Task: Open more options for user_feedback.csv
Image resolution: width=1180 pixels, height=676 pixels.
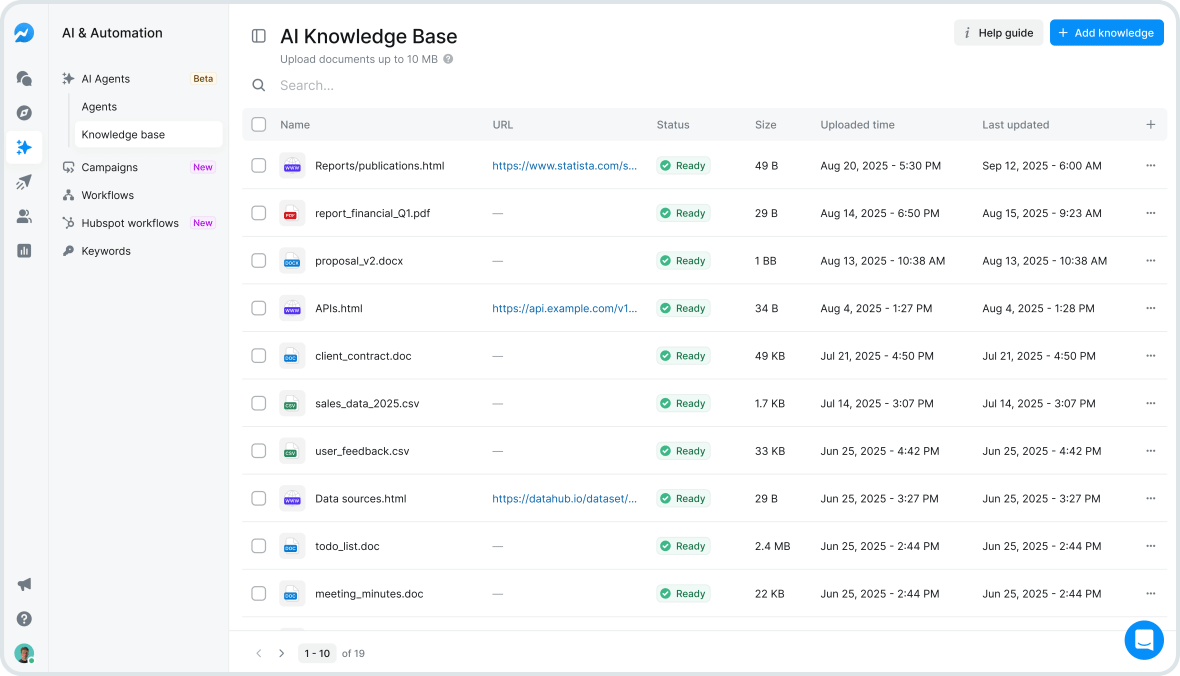Action: point(1151,451)
